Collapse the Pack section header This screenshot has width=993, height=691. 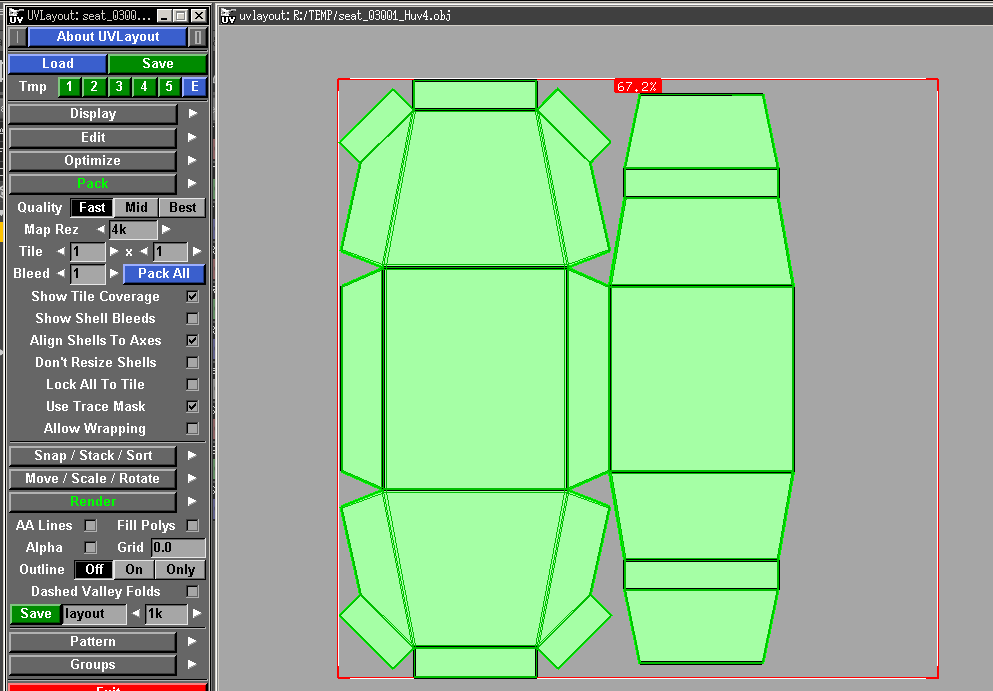click(x=93, y=183)
